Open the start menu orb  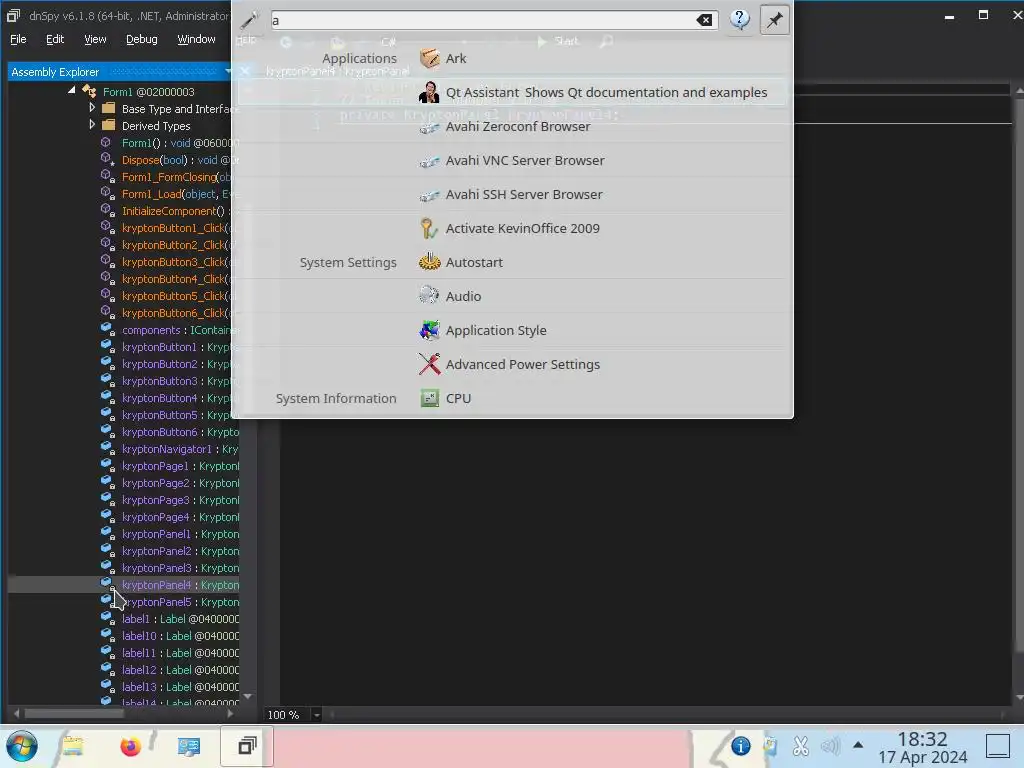point(22,746)
